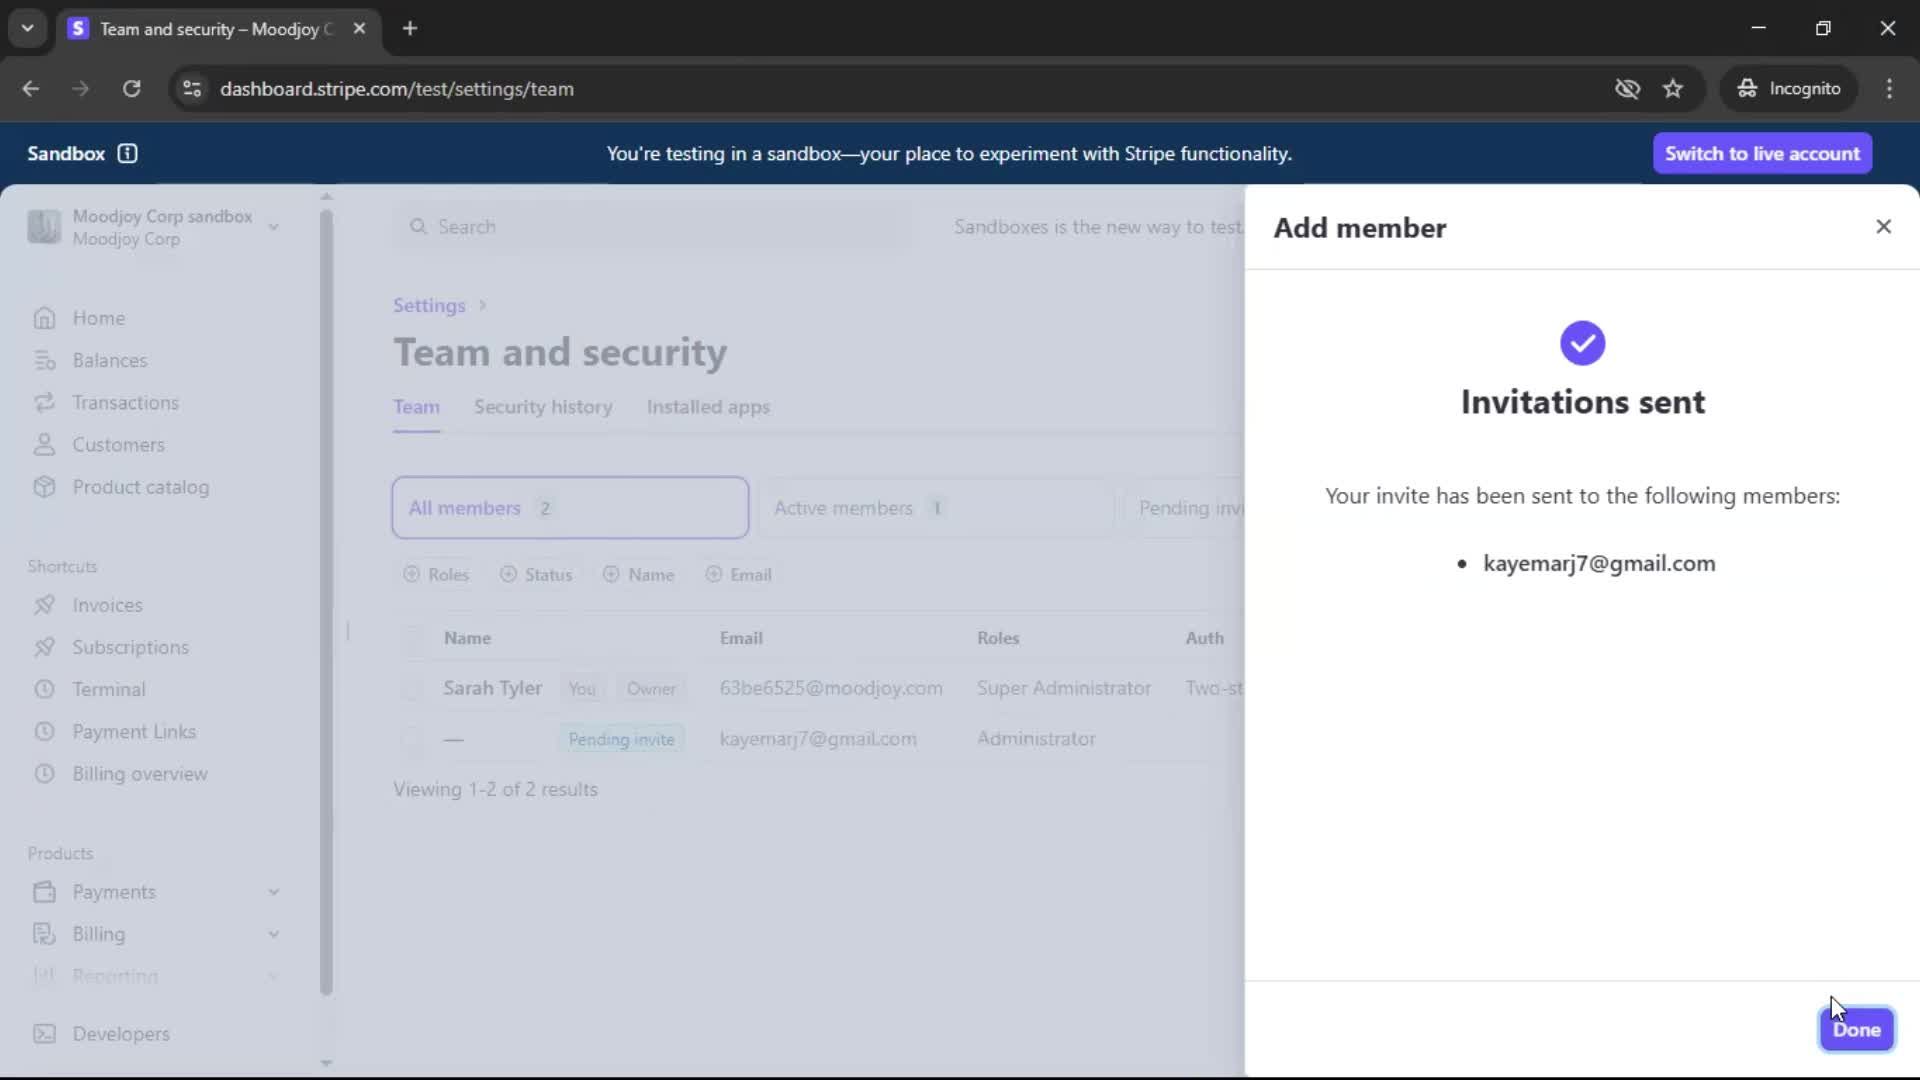The width and height of the screenshot is (1920, 1080).
Task: Bookmark this page with star icon
Action: point(1673,89)
